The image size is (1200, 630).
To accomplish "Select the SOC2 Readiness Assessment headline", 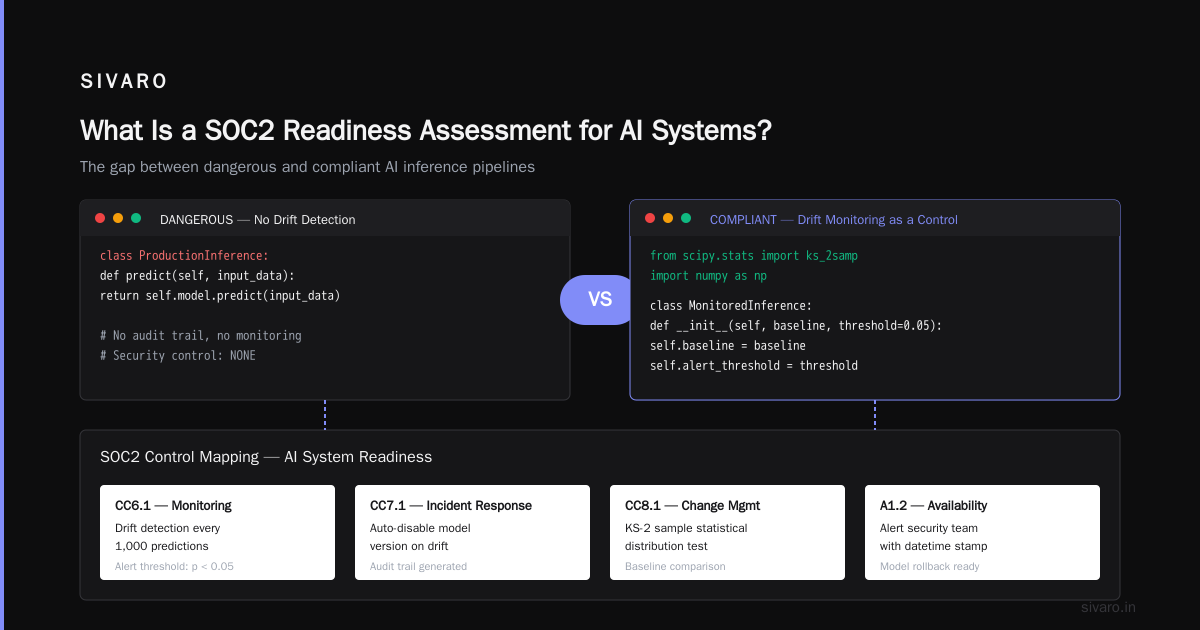I will [x=426, y=131].
